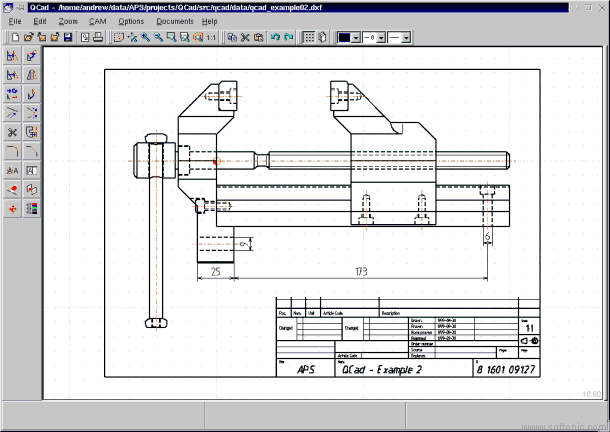Click the Undo arrow icon

pyautogui.click(x=274, y=37)
